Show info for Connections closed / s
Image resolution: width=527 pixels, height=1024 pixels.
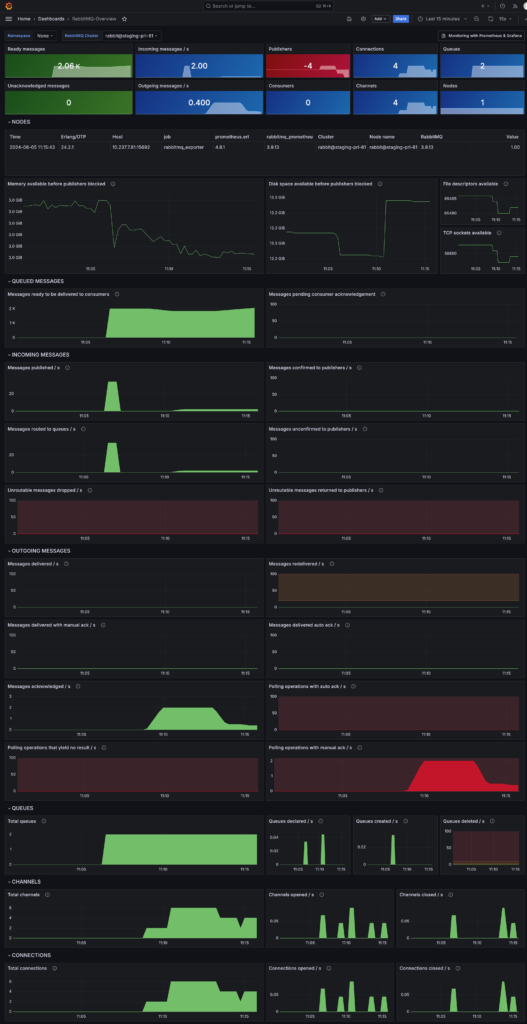pos(457,968)
